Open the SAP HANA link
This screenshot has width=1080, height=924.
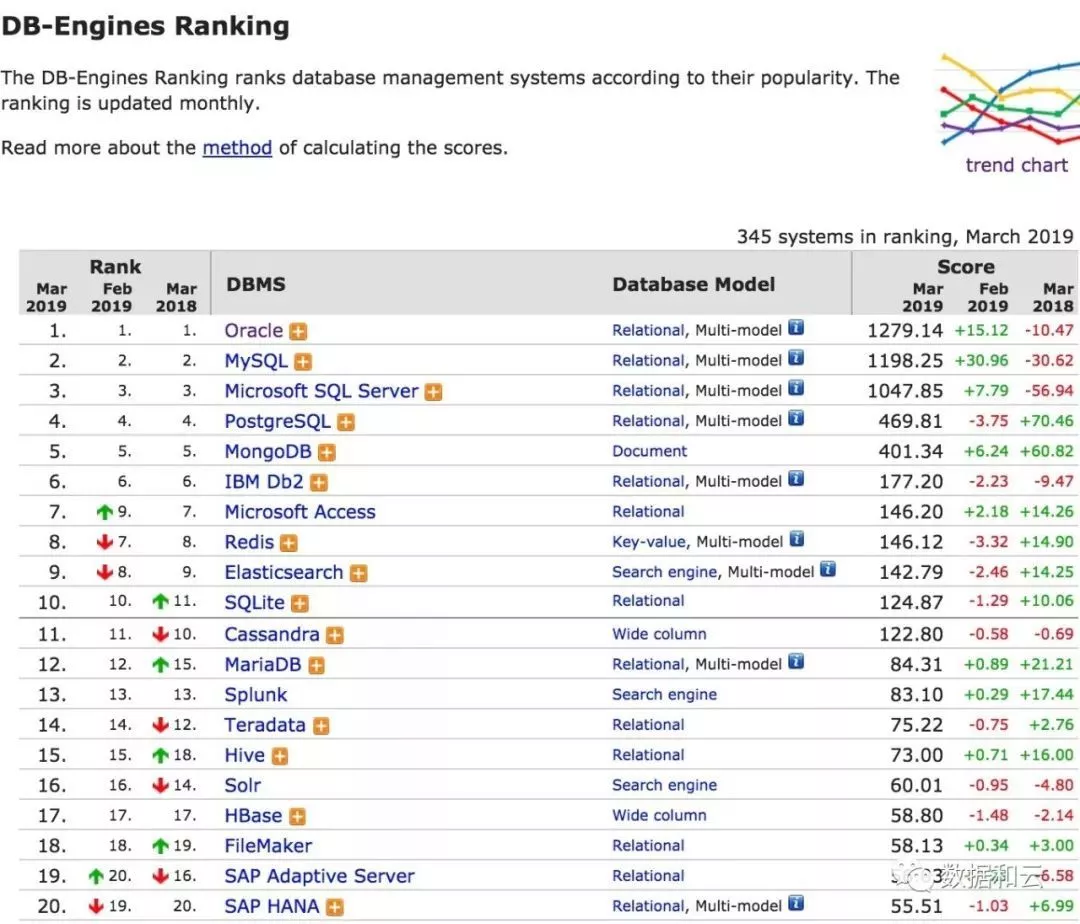tap(272, 907)
